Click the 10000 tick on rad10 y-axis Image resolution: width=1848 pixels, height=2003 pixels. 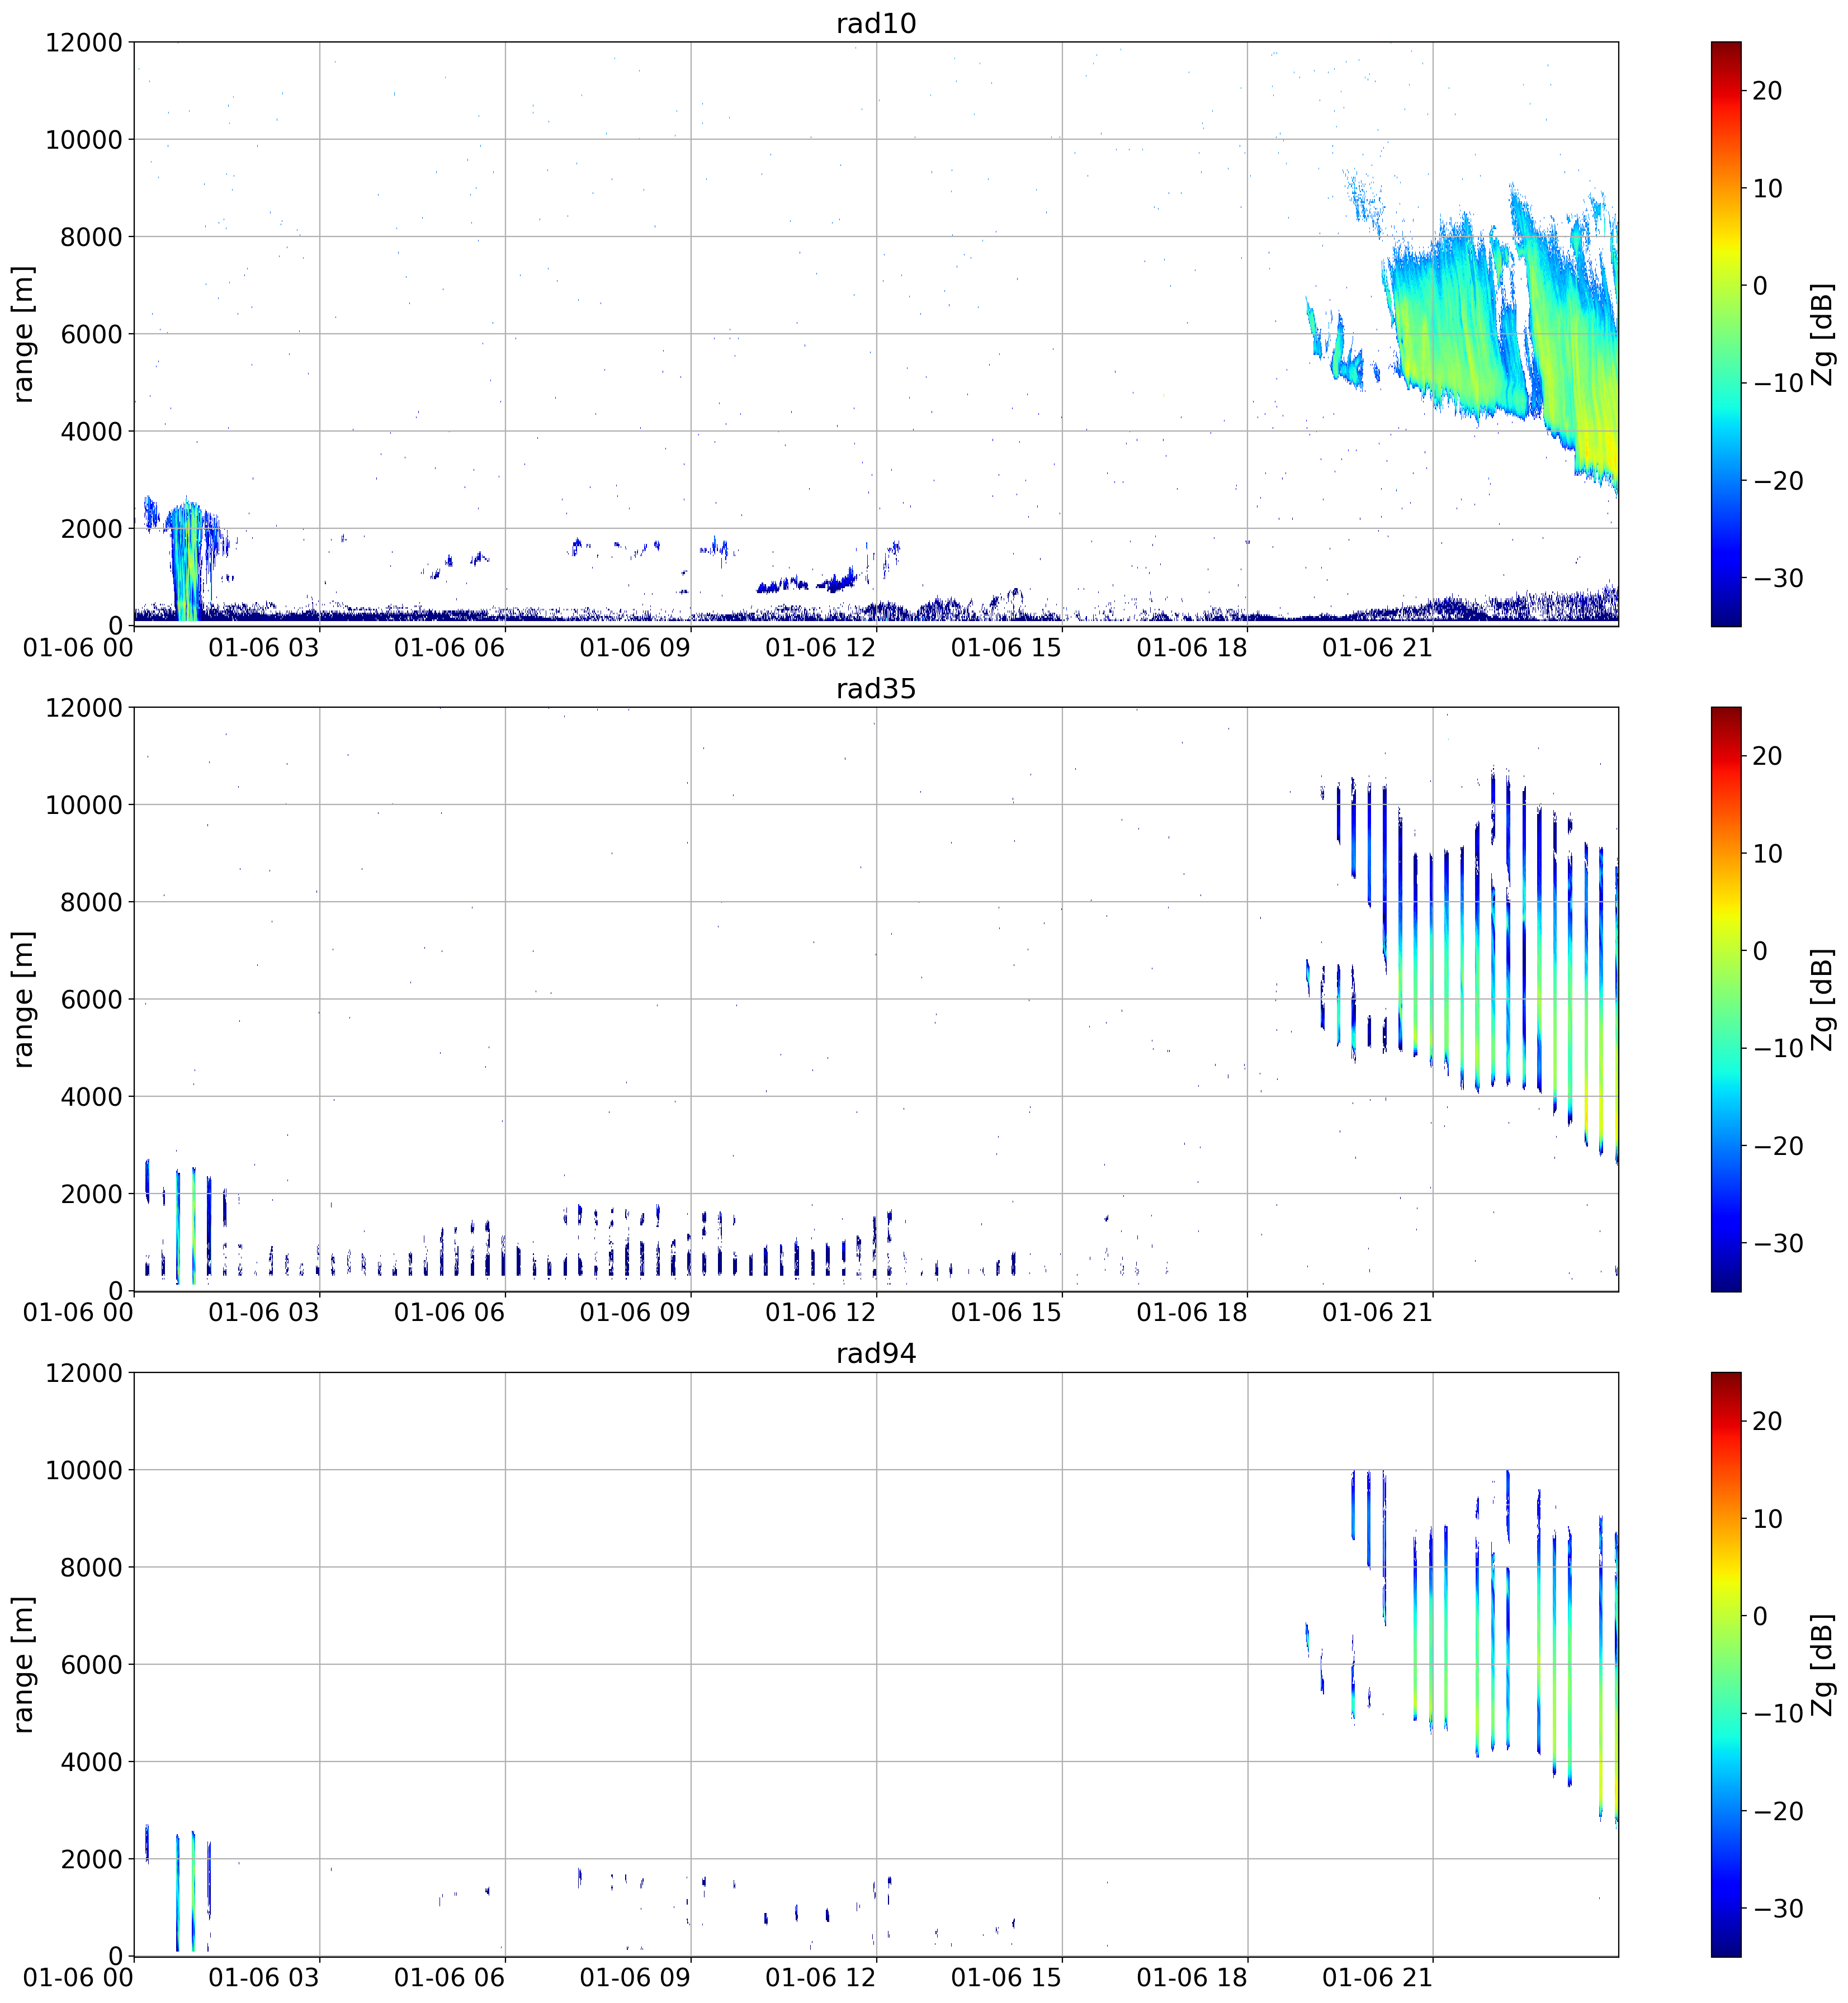pos(84,140)
